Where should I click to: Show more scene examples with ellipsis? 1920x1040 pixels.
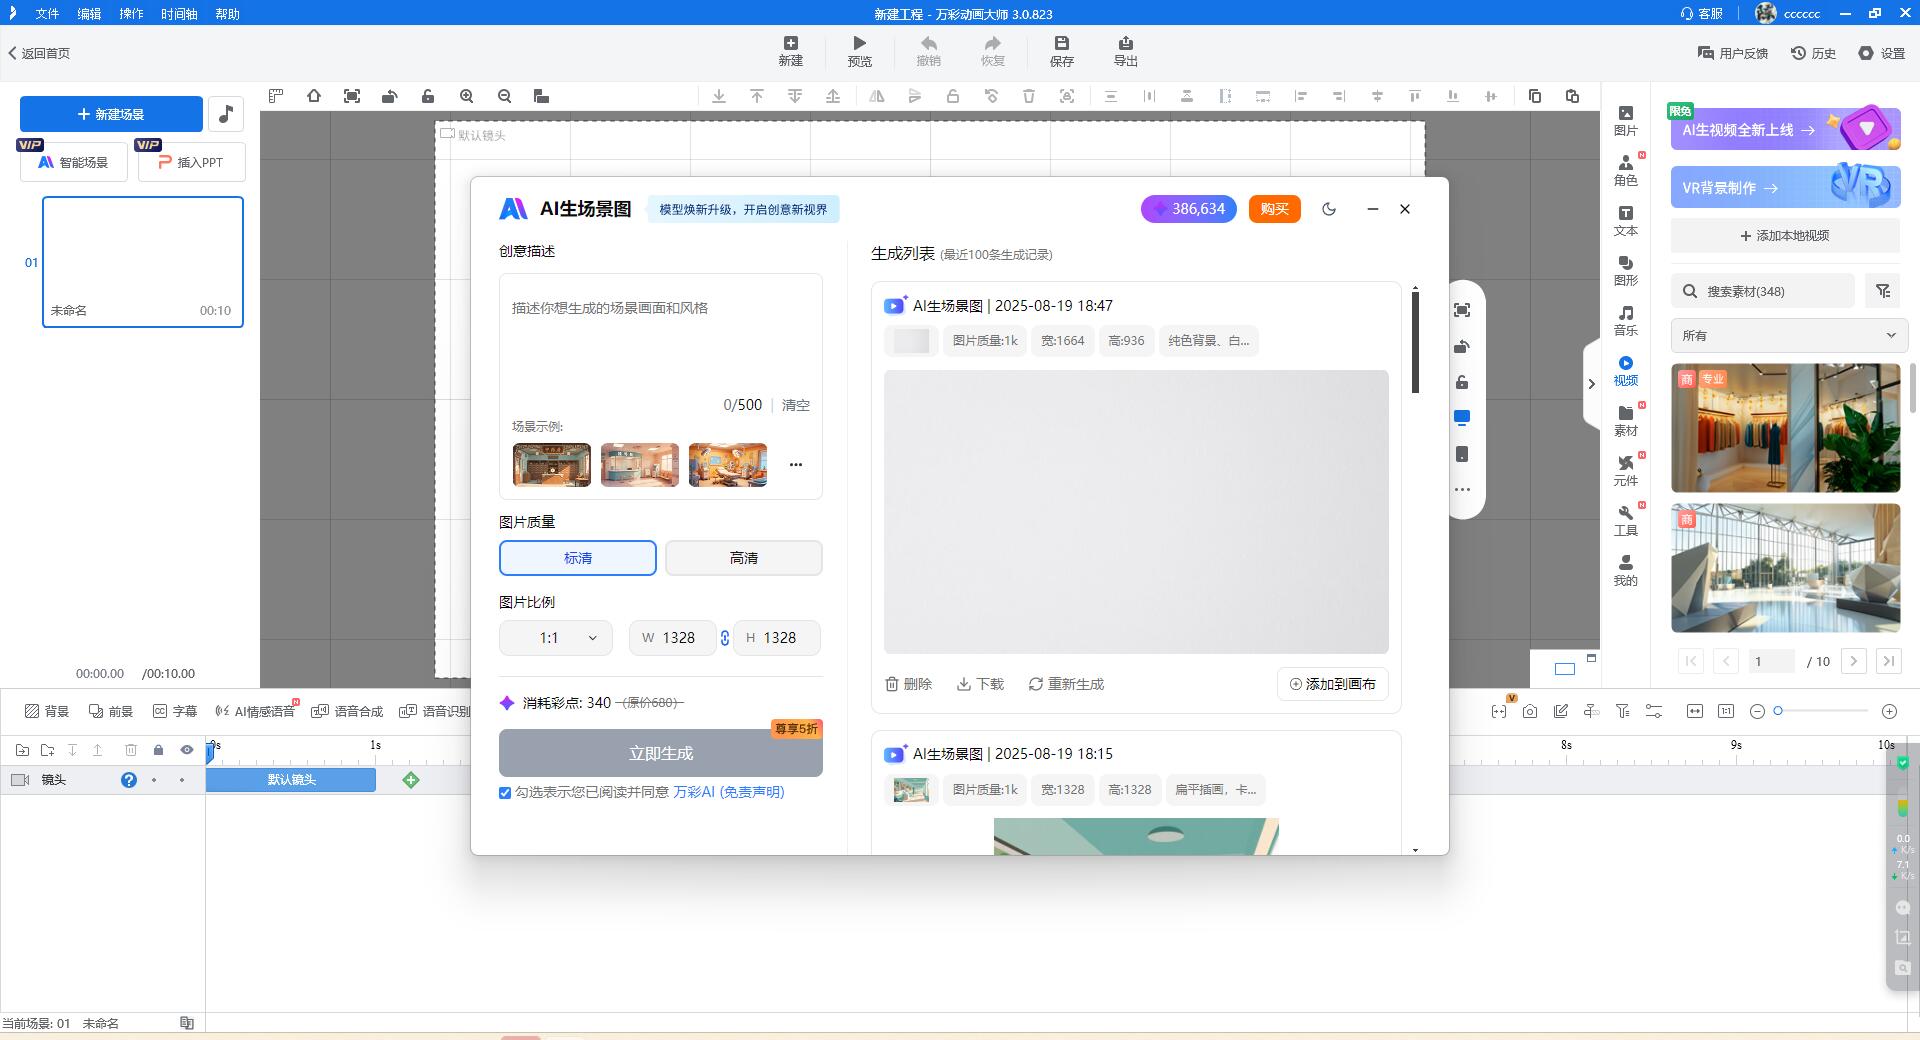[x=796, y=465]
